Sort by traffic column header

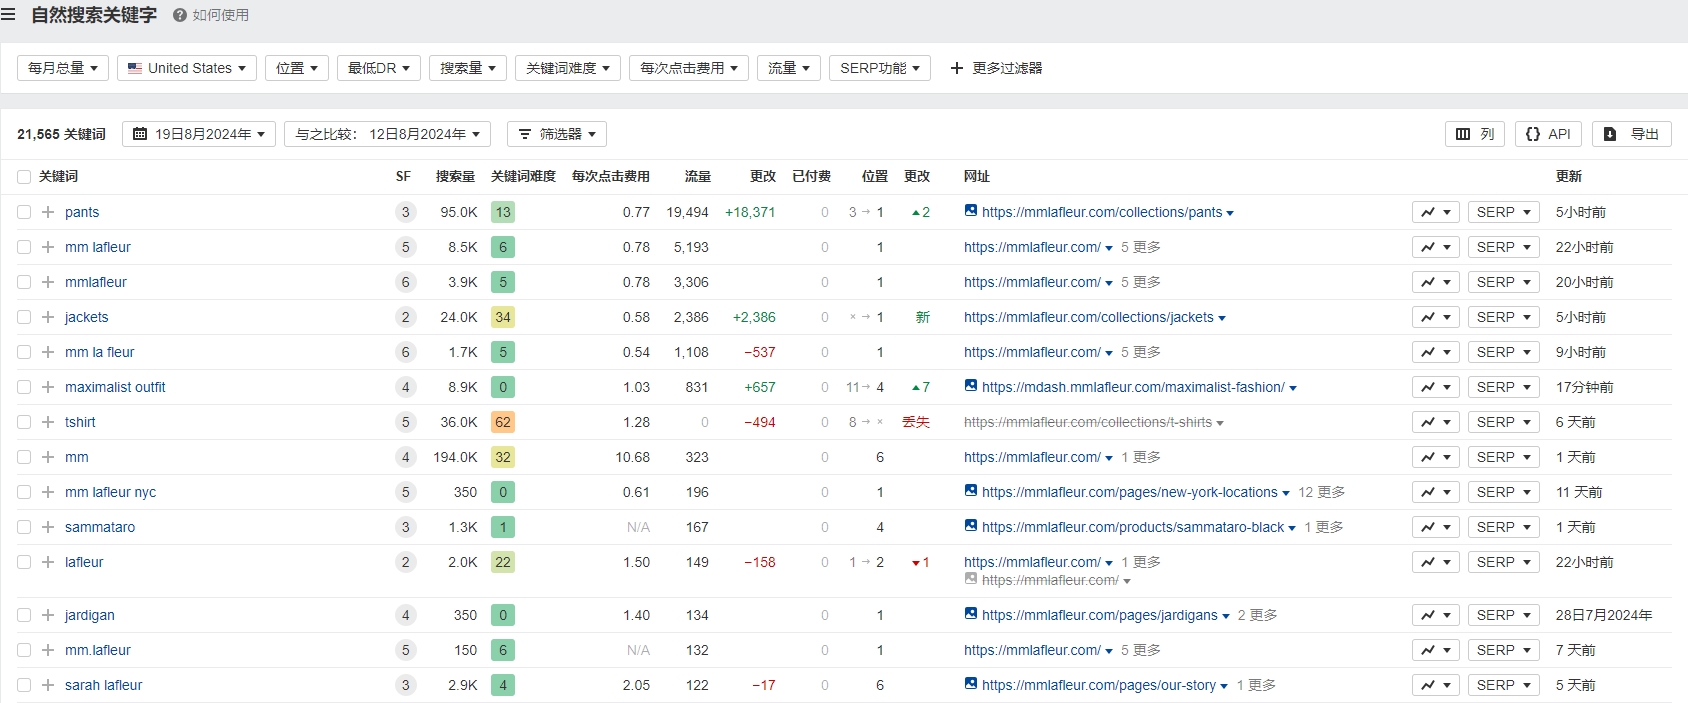[698, 176]
